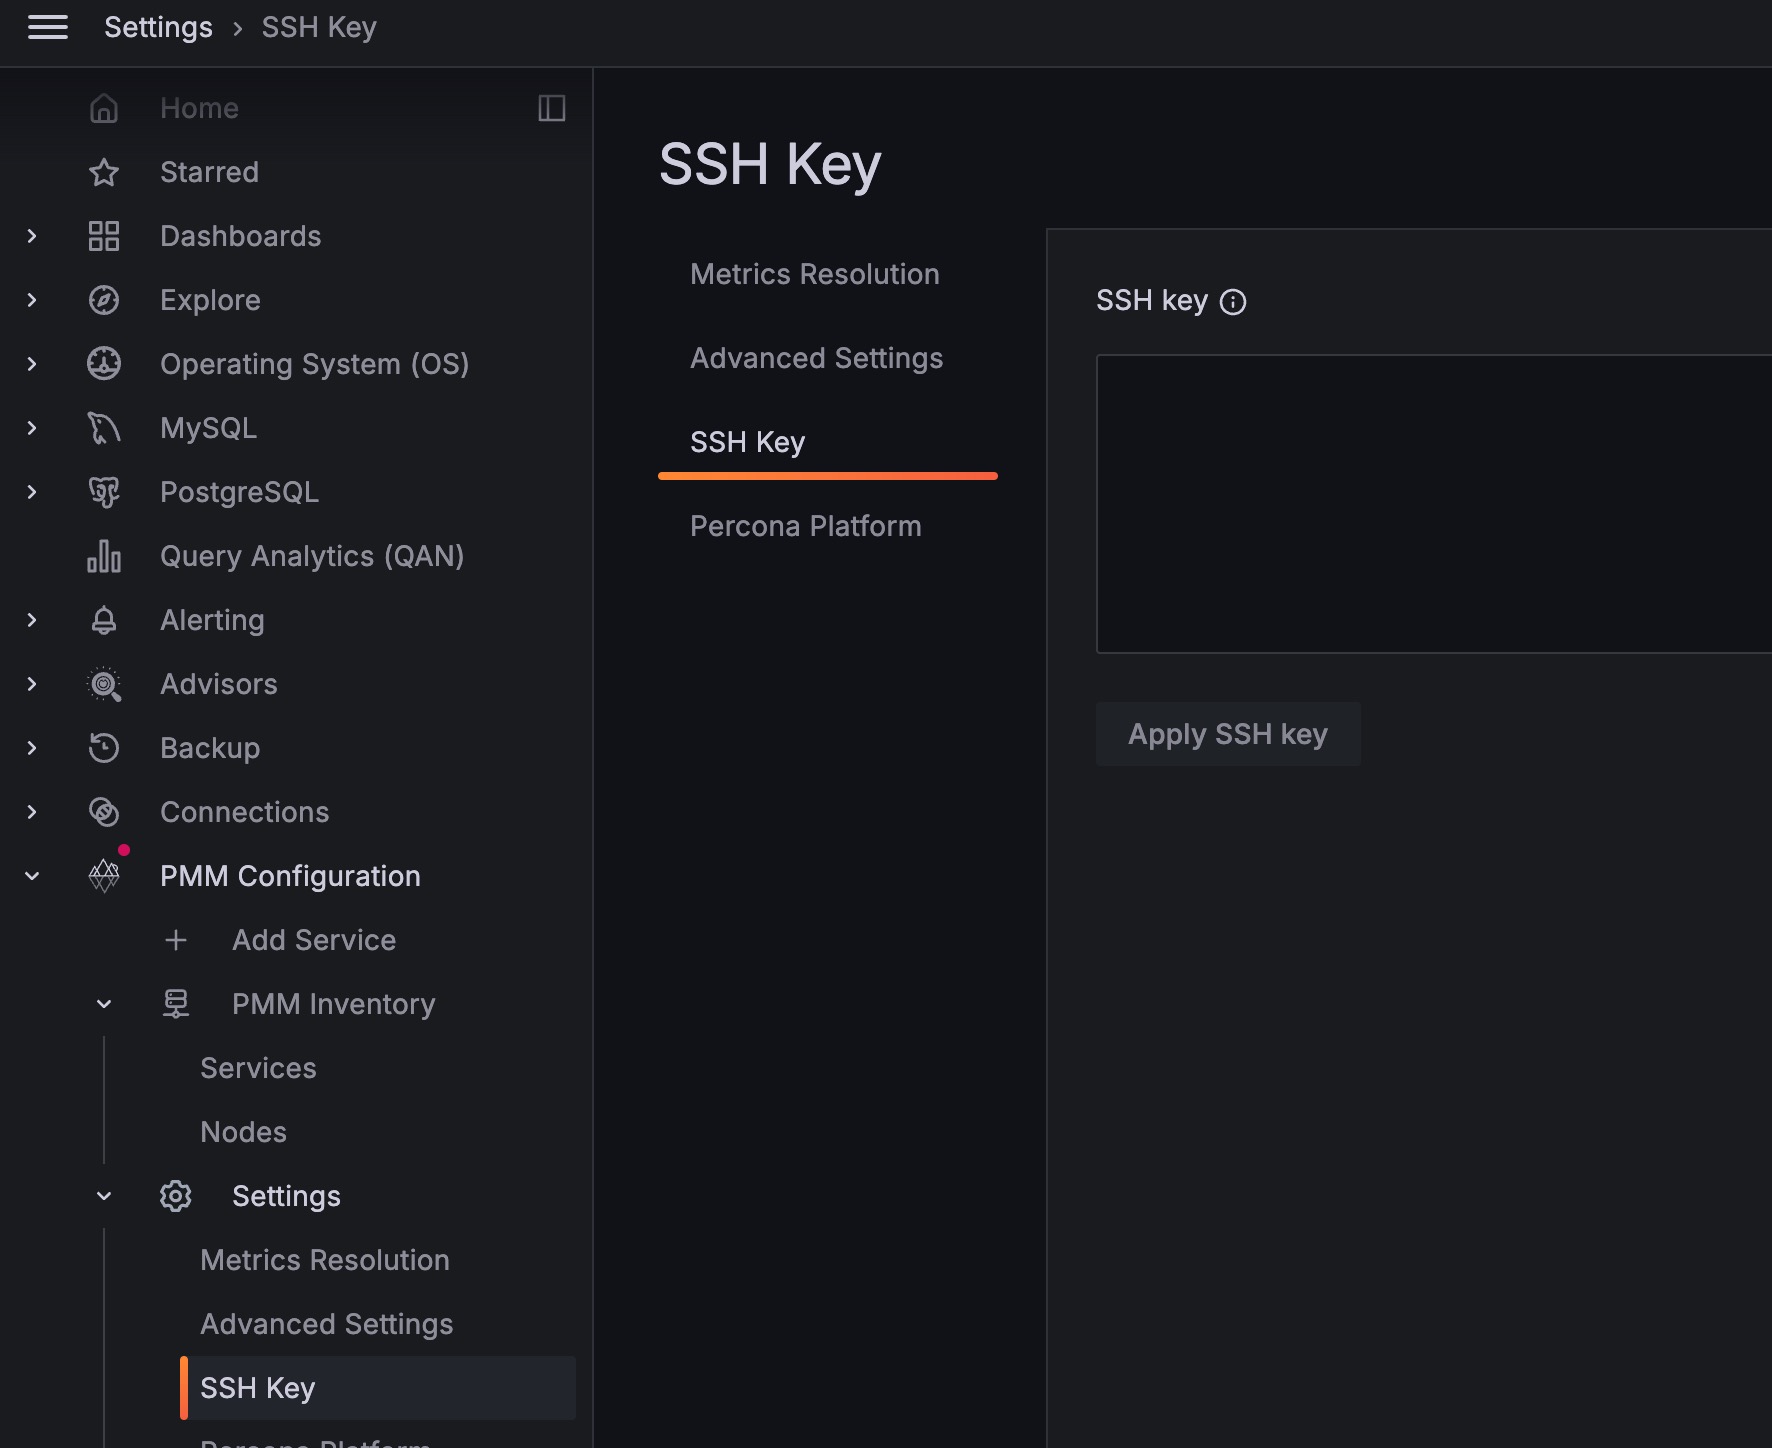
Task: Click the Backup history icon
Action: point(104,747)
